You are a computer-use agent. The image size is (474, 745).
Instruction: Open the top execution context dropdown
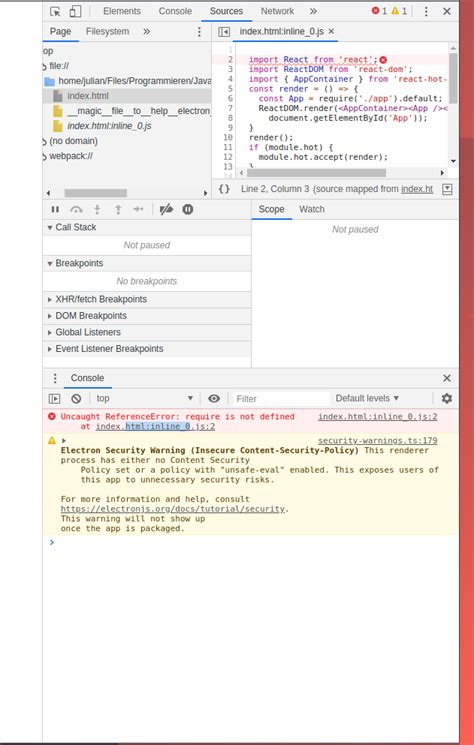pyautogui.click(x=144, y=399)
